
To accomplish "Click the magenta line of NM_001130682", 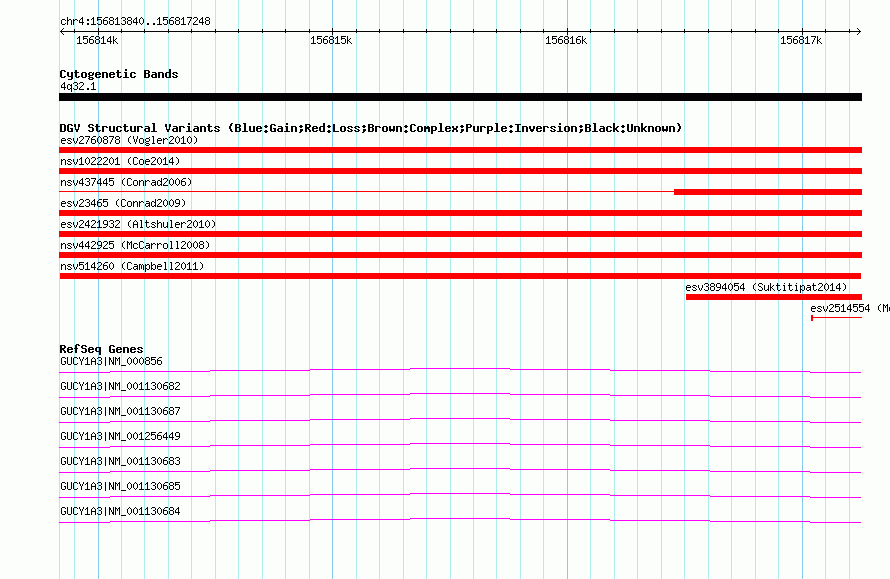I will click(x=460, y=396).
